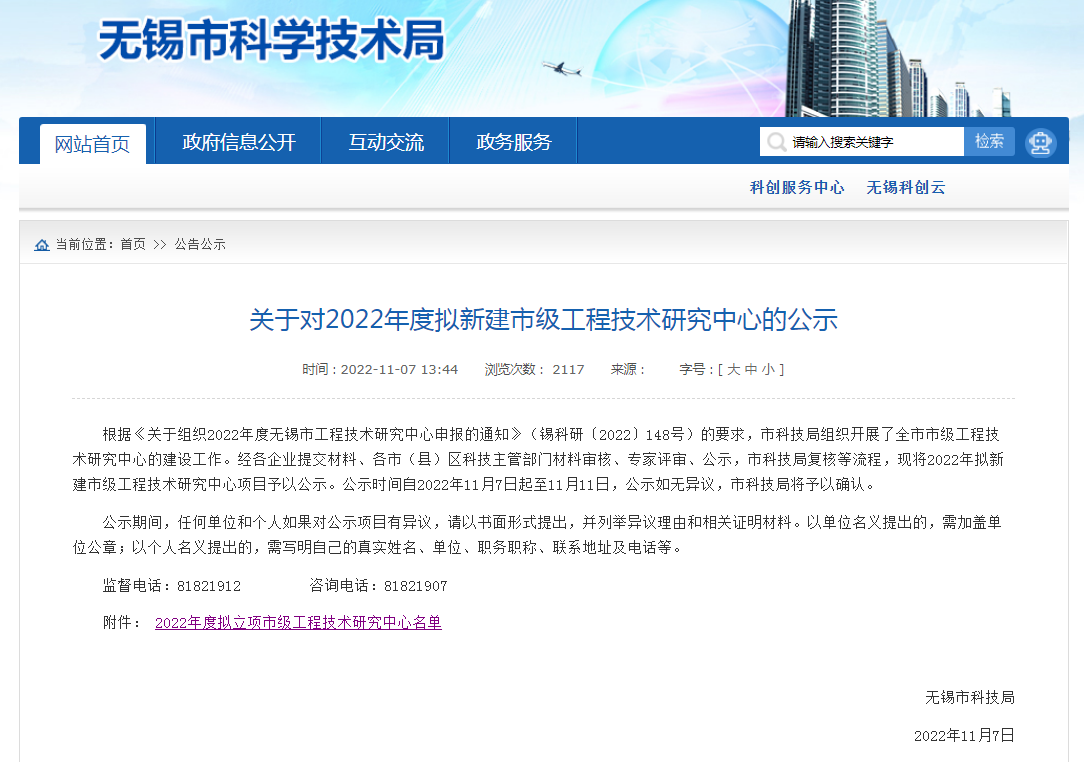Set font size to 小
This screenshot has height=762, width=1084.
(768, 369)
